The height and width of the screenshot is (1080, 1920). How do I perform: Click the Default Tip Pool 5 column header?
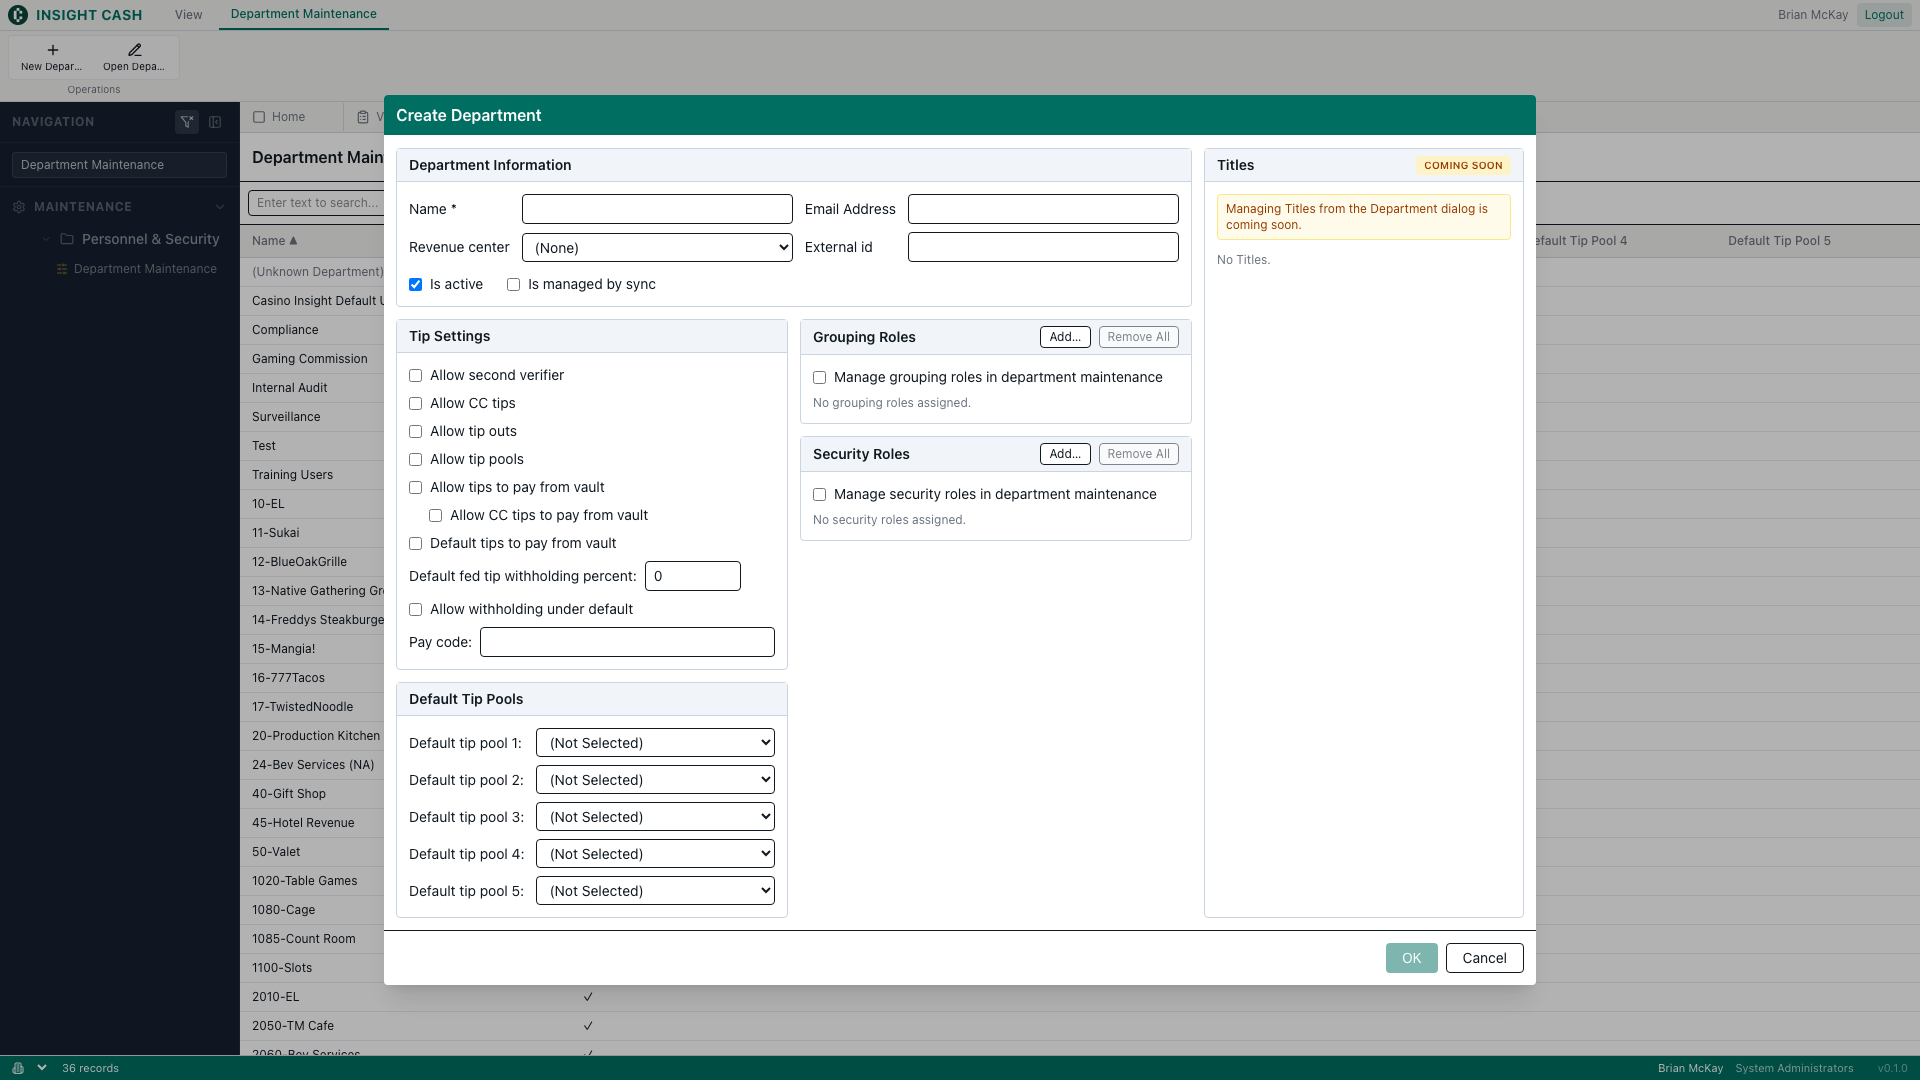point(1779,241)
